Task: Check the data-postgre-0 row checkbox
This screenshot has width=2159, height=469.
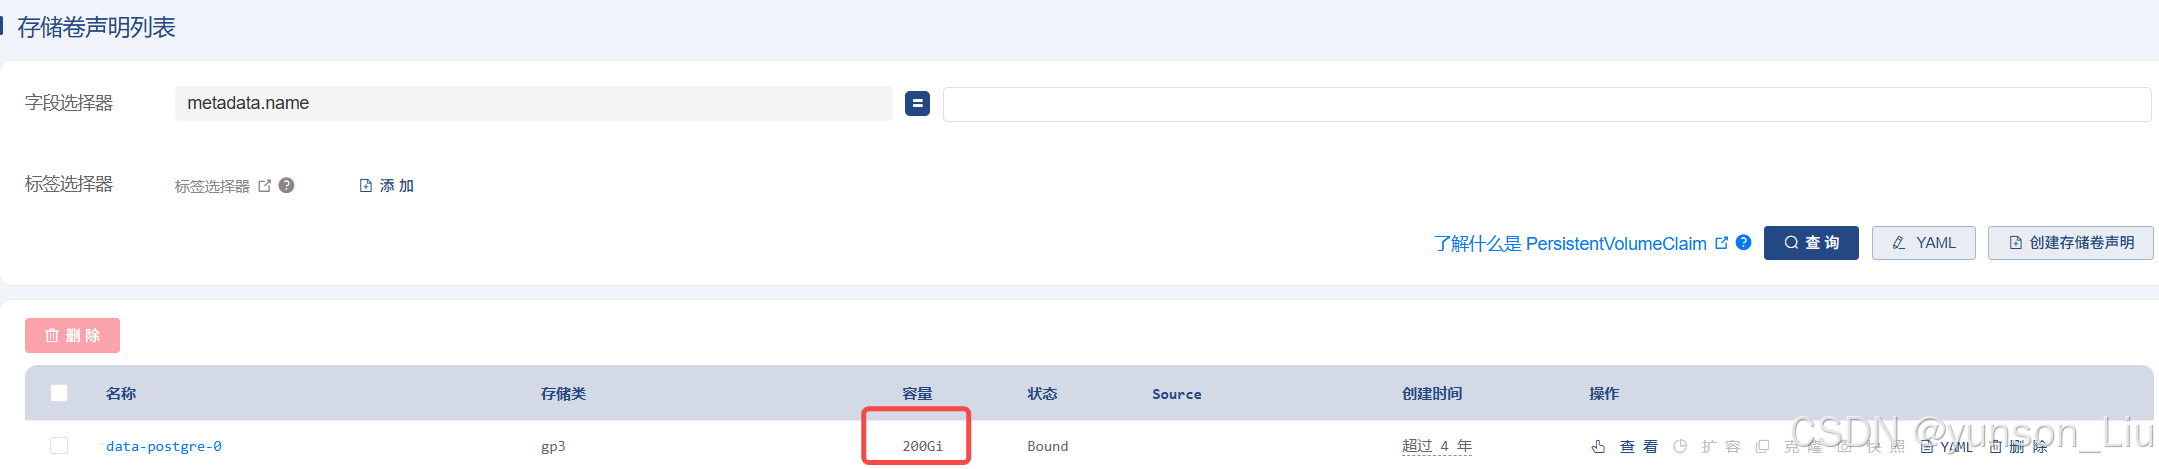Action: point(59,445)
